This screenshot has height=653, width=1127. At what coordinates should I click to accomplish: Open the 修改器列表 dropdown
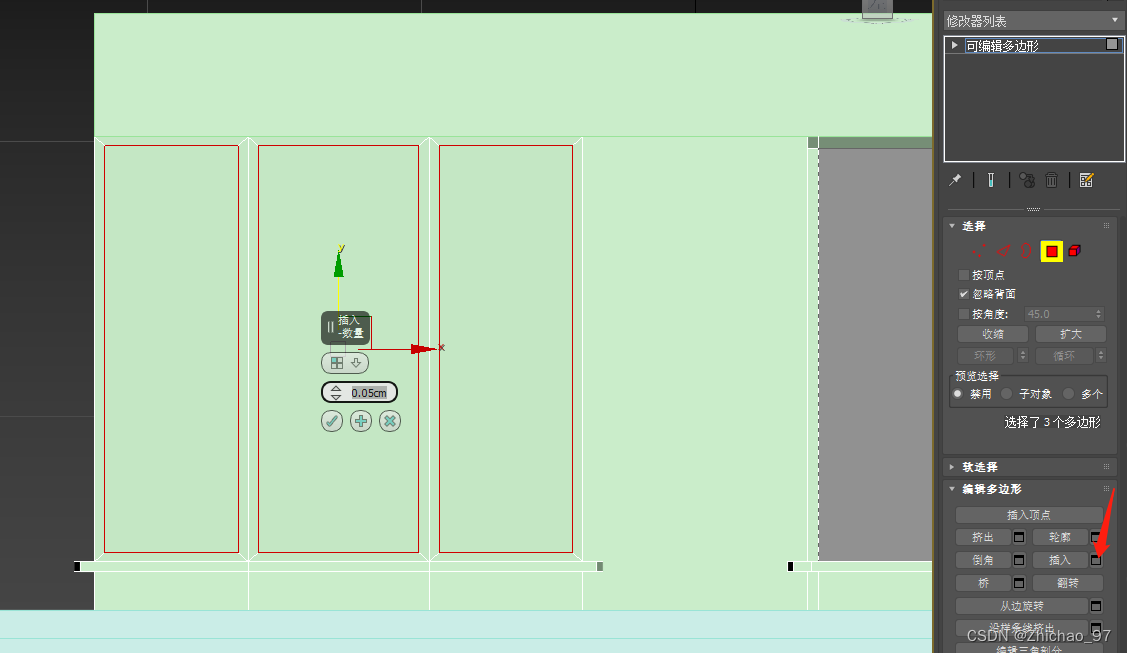point(1032,21)
